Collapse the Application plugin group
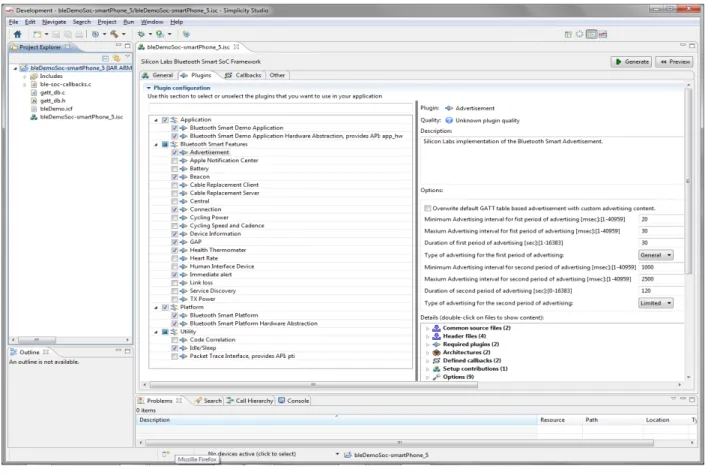This screenshot has width=705, height=475. coord(156,120)
